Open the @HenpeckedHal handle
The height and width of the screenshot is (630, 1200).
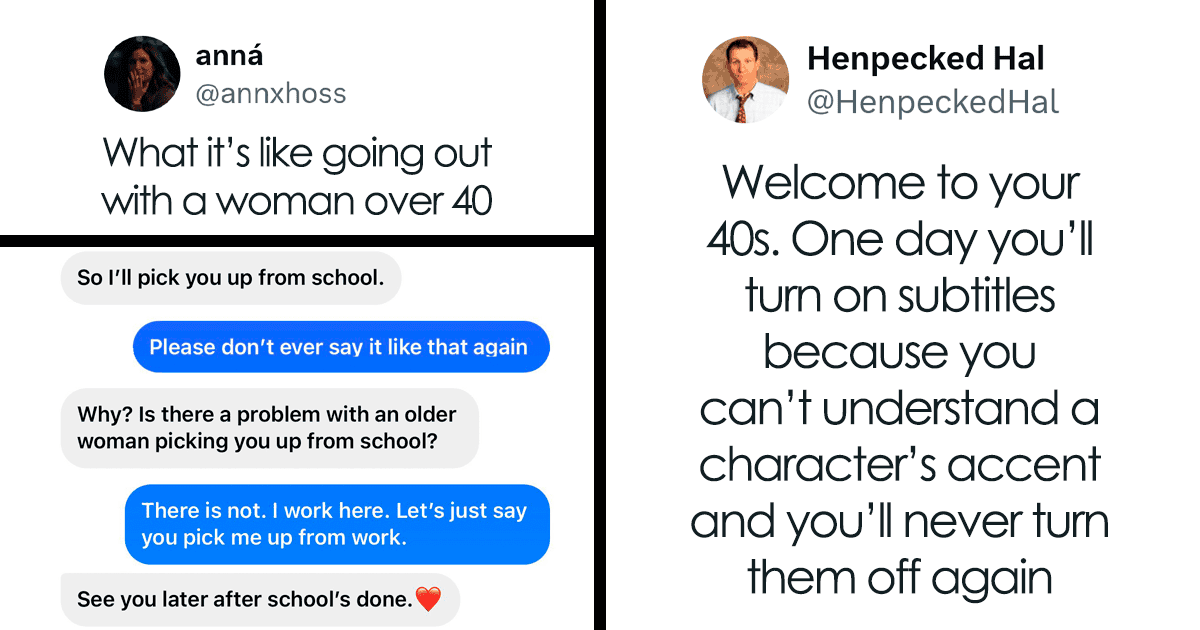932,102
